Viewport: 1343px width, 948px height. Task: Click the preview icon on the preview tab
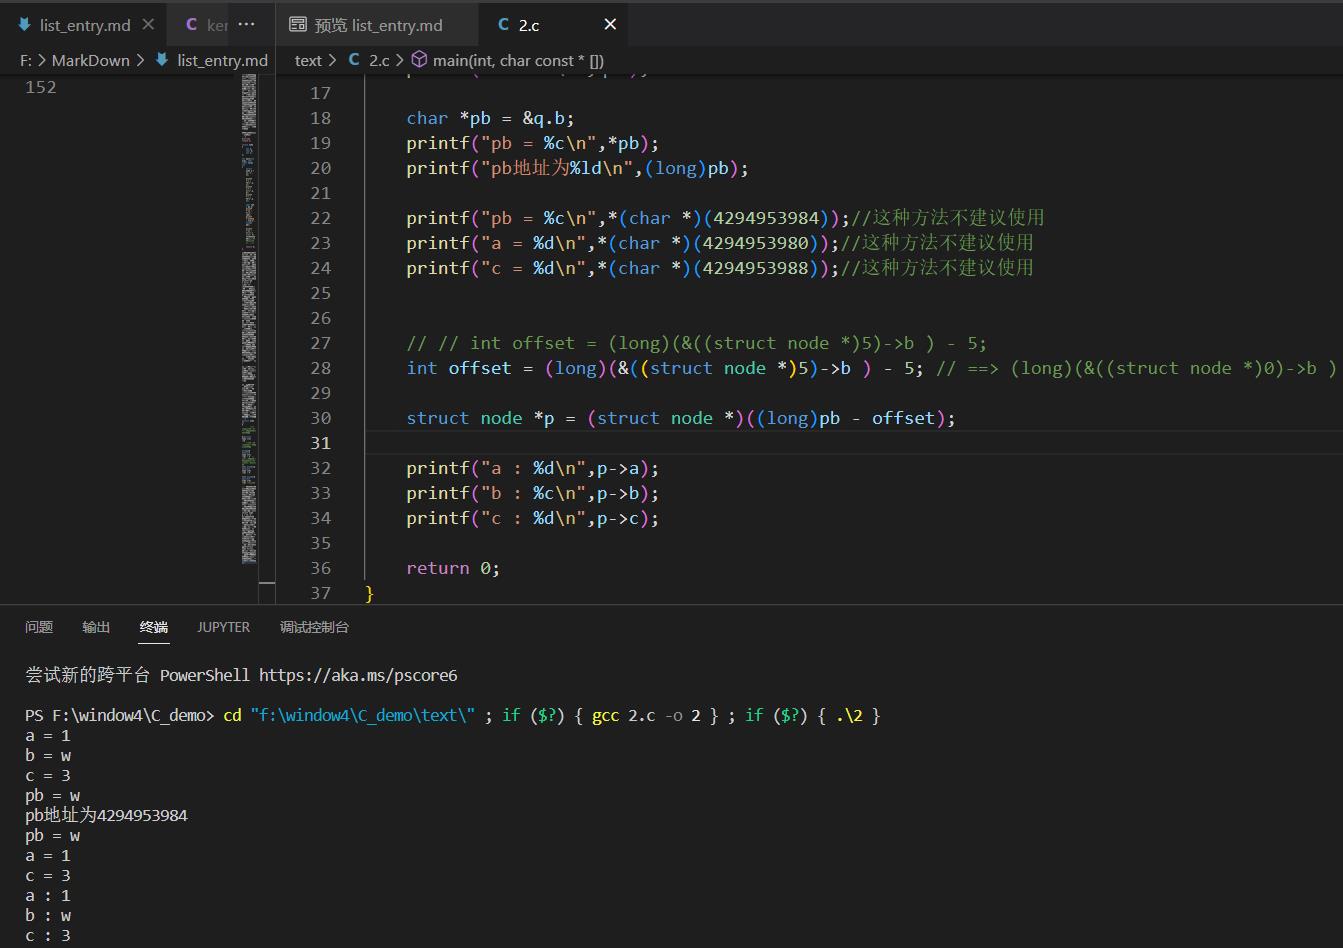pos(297,24)
